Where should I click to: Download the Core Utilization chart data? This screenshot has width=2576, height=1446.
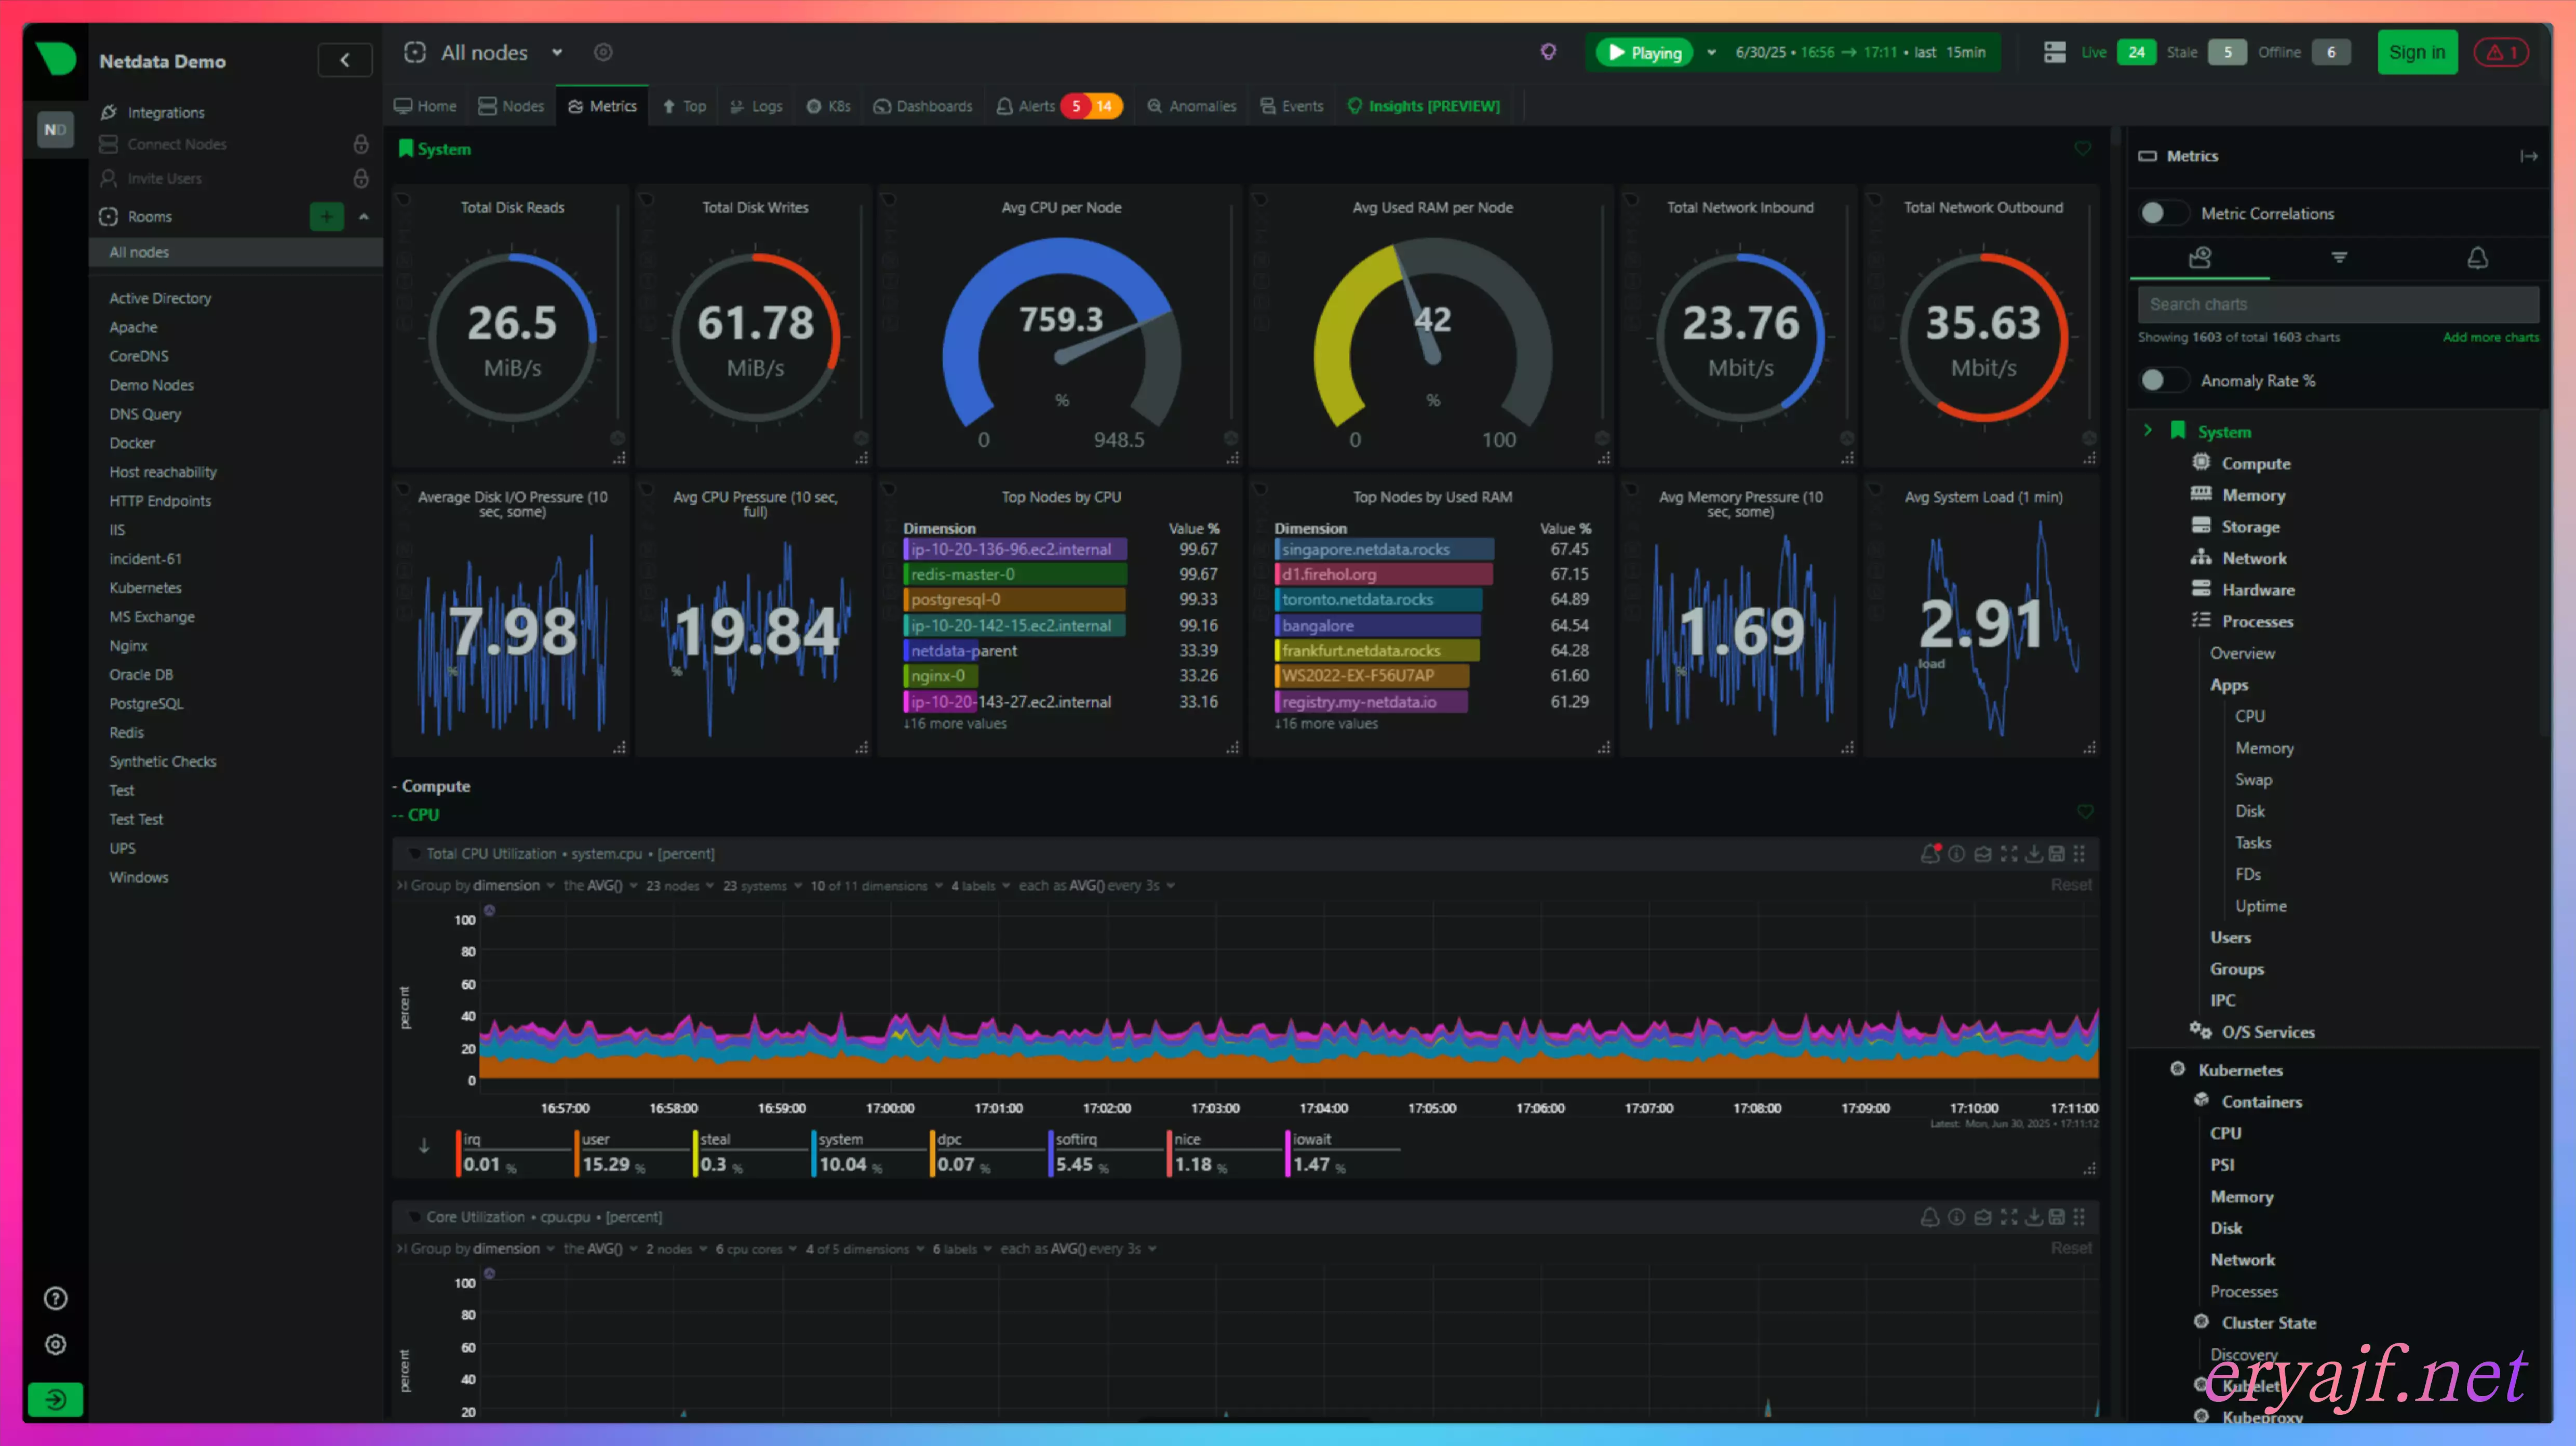tap(2033, 1217)
